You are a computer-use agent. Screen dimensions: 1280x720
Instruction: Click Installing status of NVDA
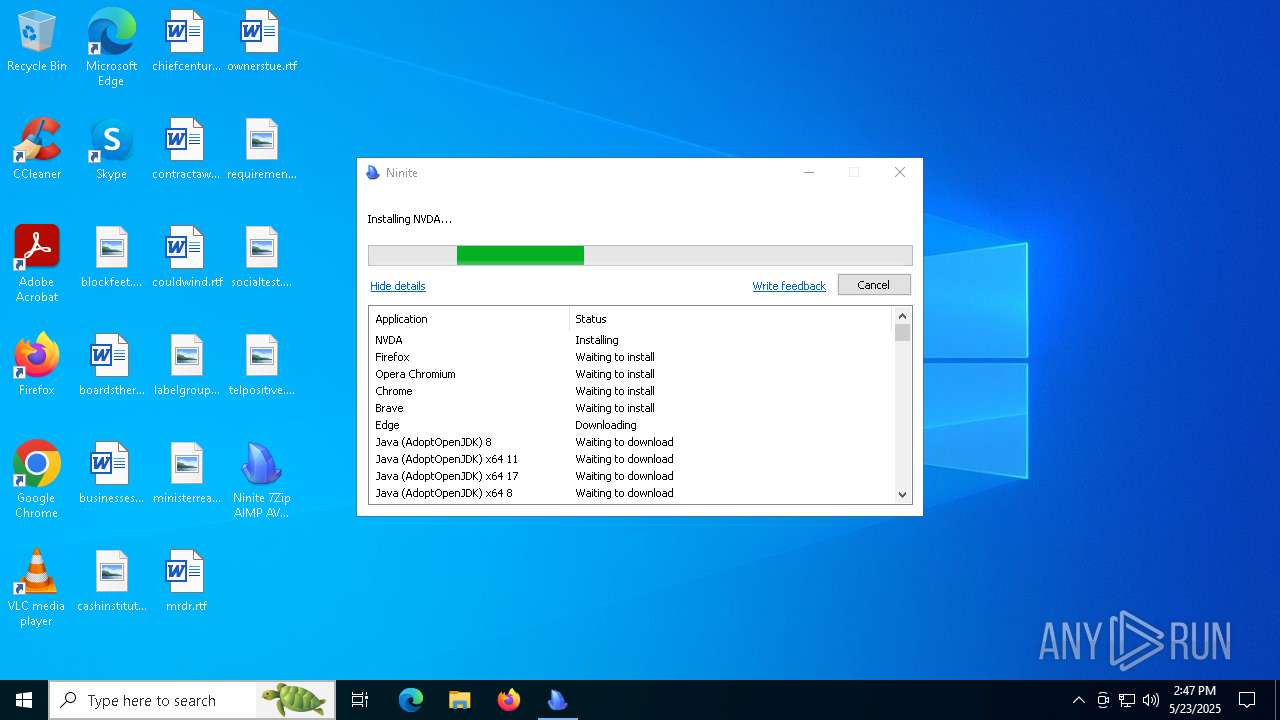coord(597,340)
